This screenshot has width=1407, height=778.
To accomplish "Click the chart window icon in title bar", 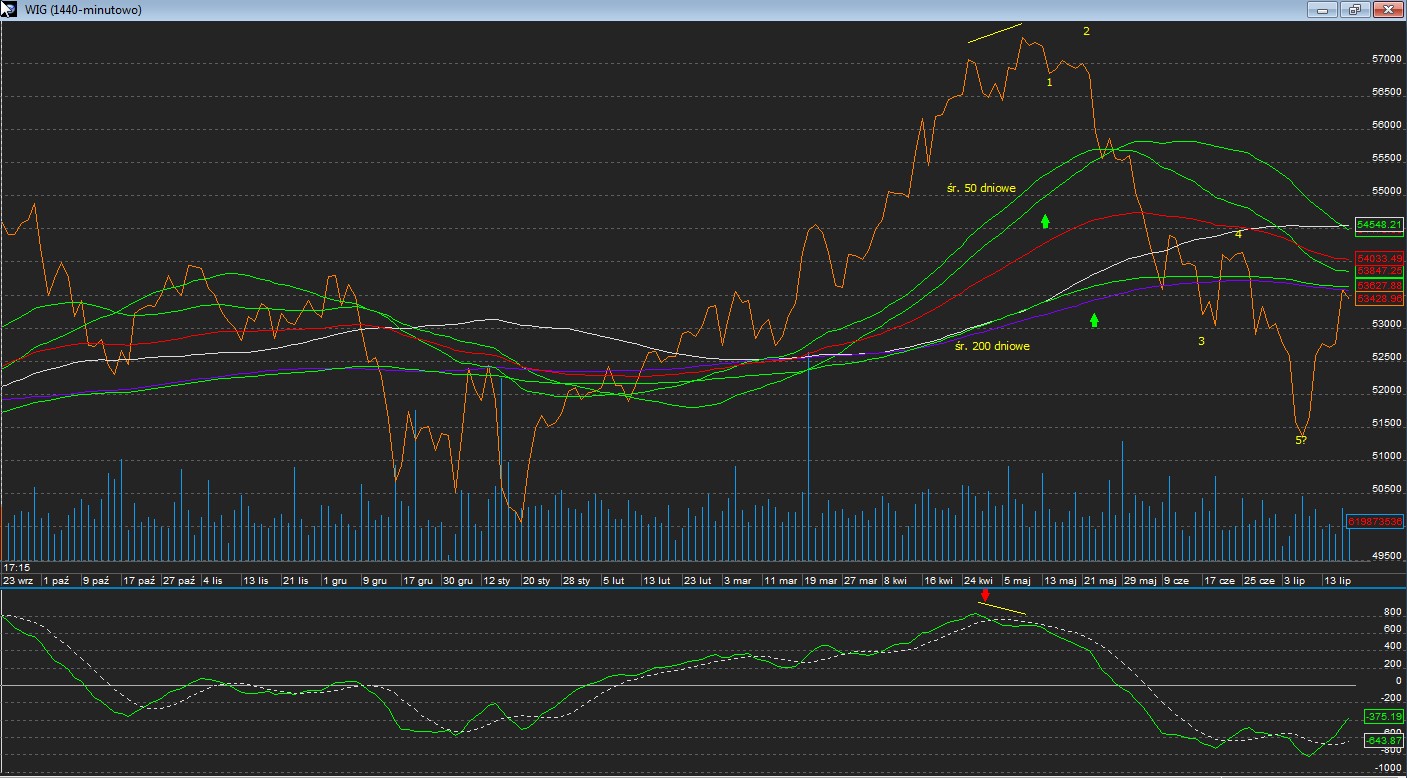I will pyautogui.click(x=9, y=10).
